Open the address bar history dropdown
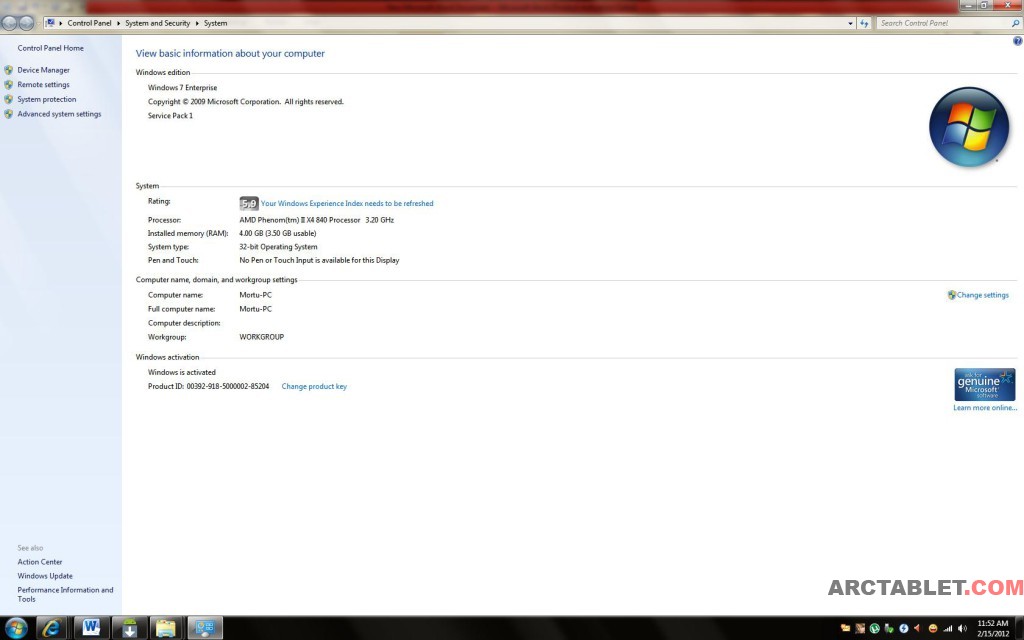 coord(850,23)
